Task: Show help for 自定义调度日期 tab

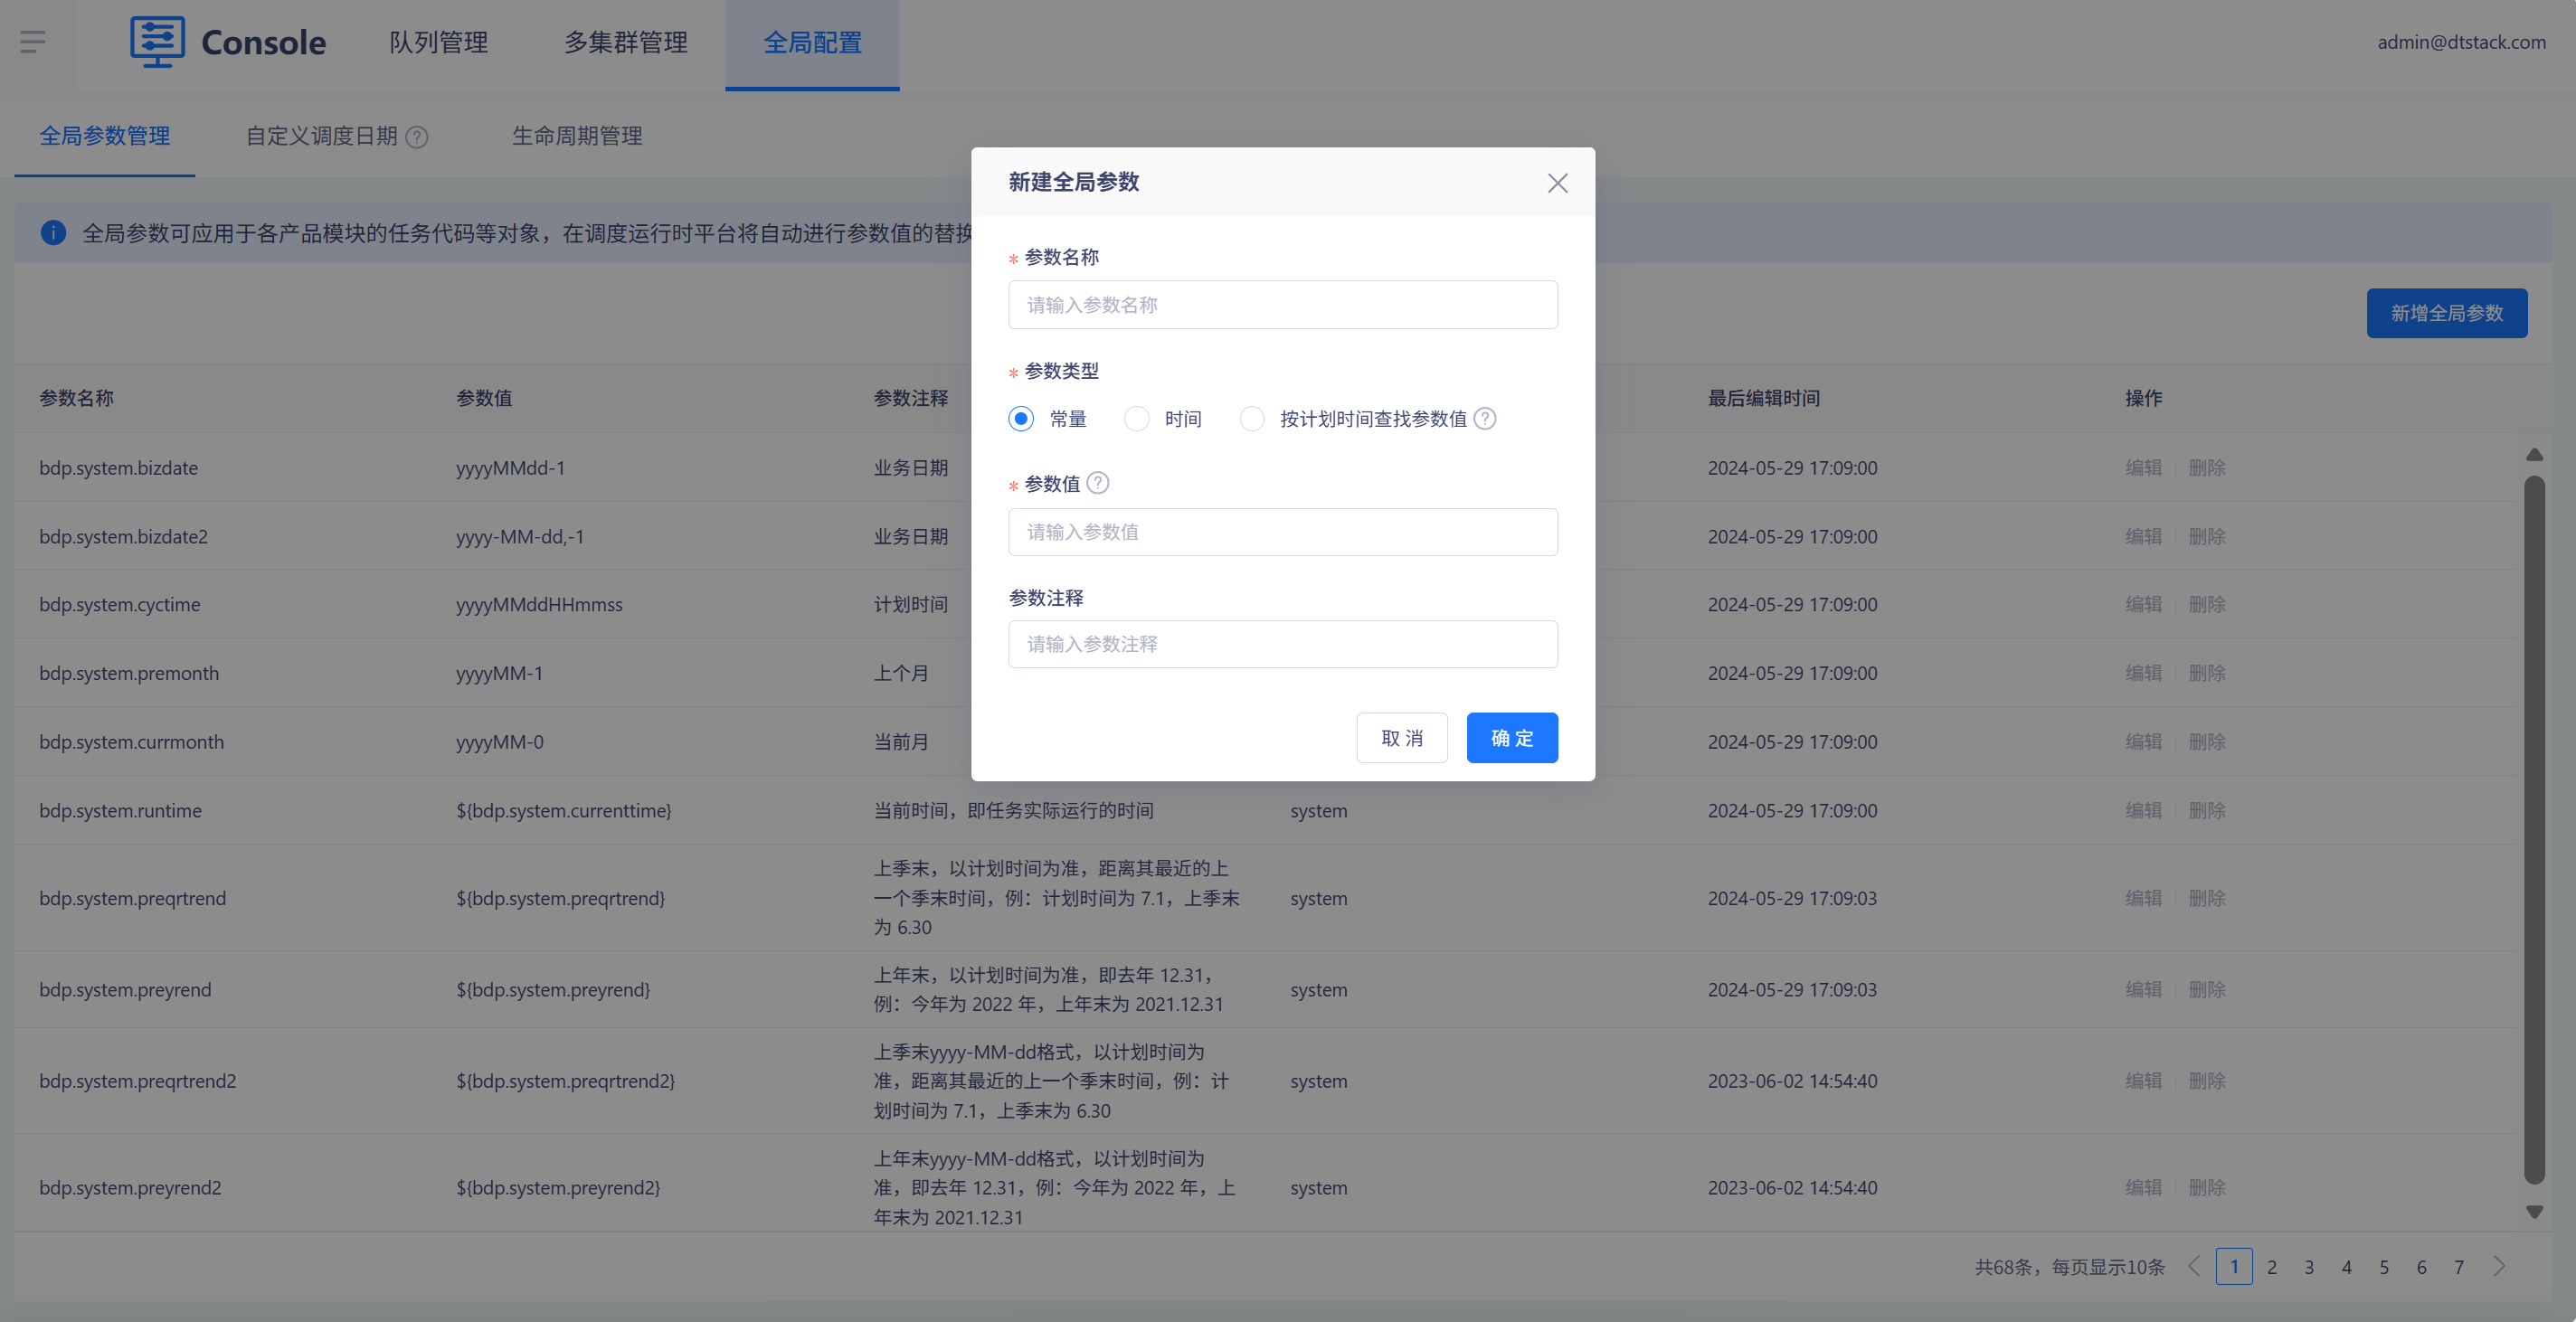Action: [417, 137]
